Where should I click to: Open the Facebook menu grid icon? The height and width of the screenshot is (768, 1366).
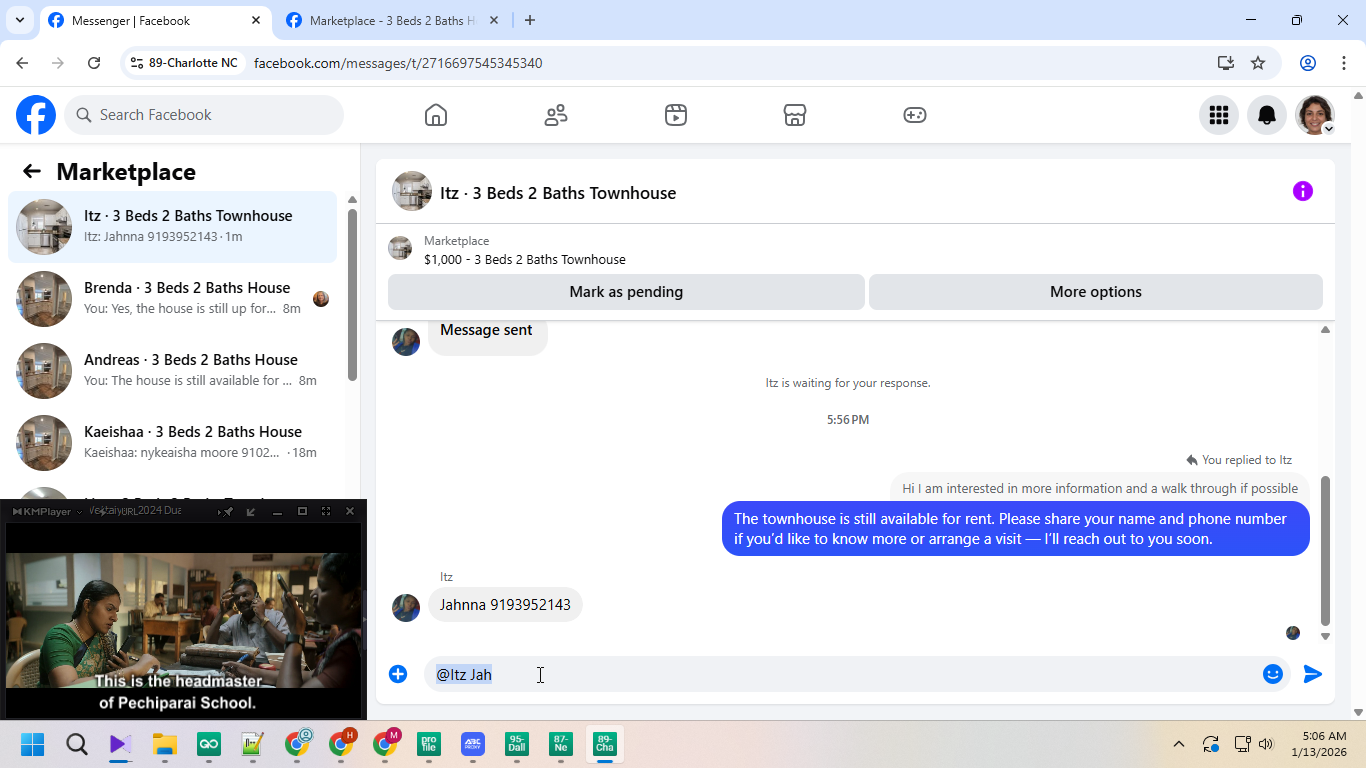tap(1218, 115)
